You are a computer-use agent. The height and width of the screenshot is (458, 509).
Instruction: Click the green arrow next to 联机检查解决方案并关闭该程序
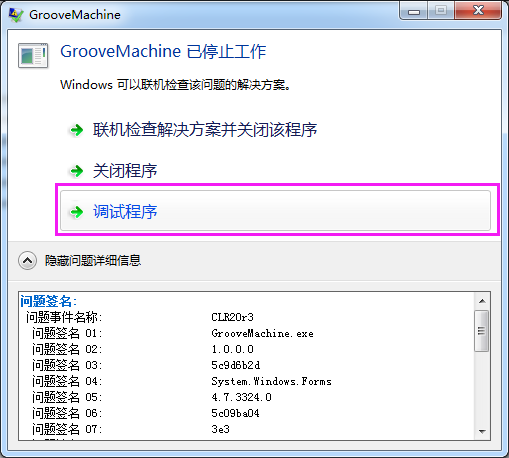coord(77,130)
